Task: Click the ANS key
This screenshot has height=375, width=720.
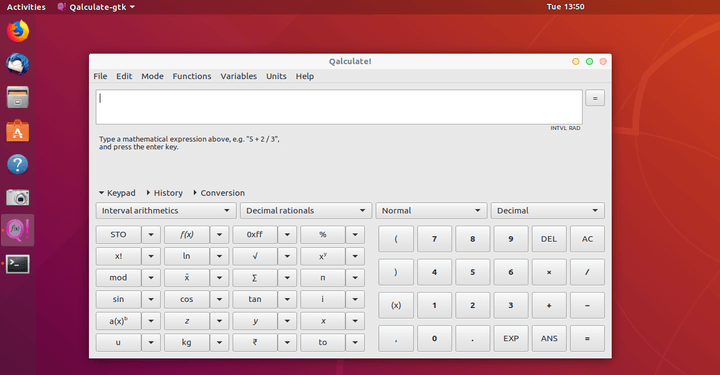Action: (x=549, y=339)
